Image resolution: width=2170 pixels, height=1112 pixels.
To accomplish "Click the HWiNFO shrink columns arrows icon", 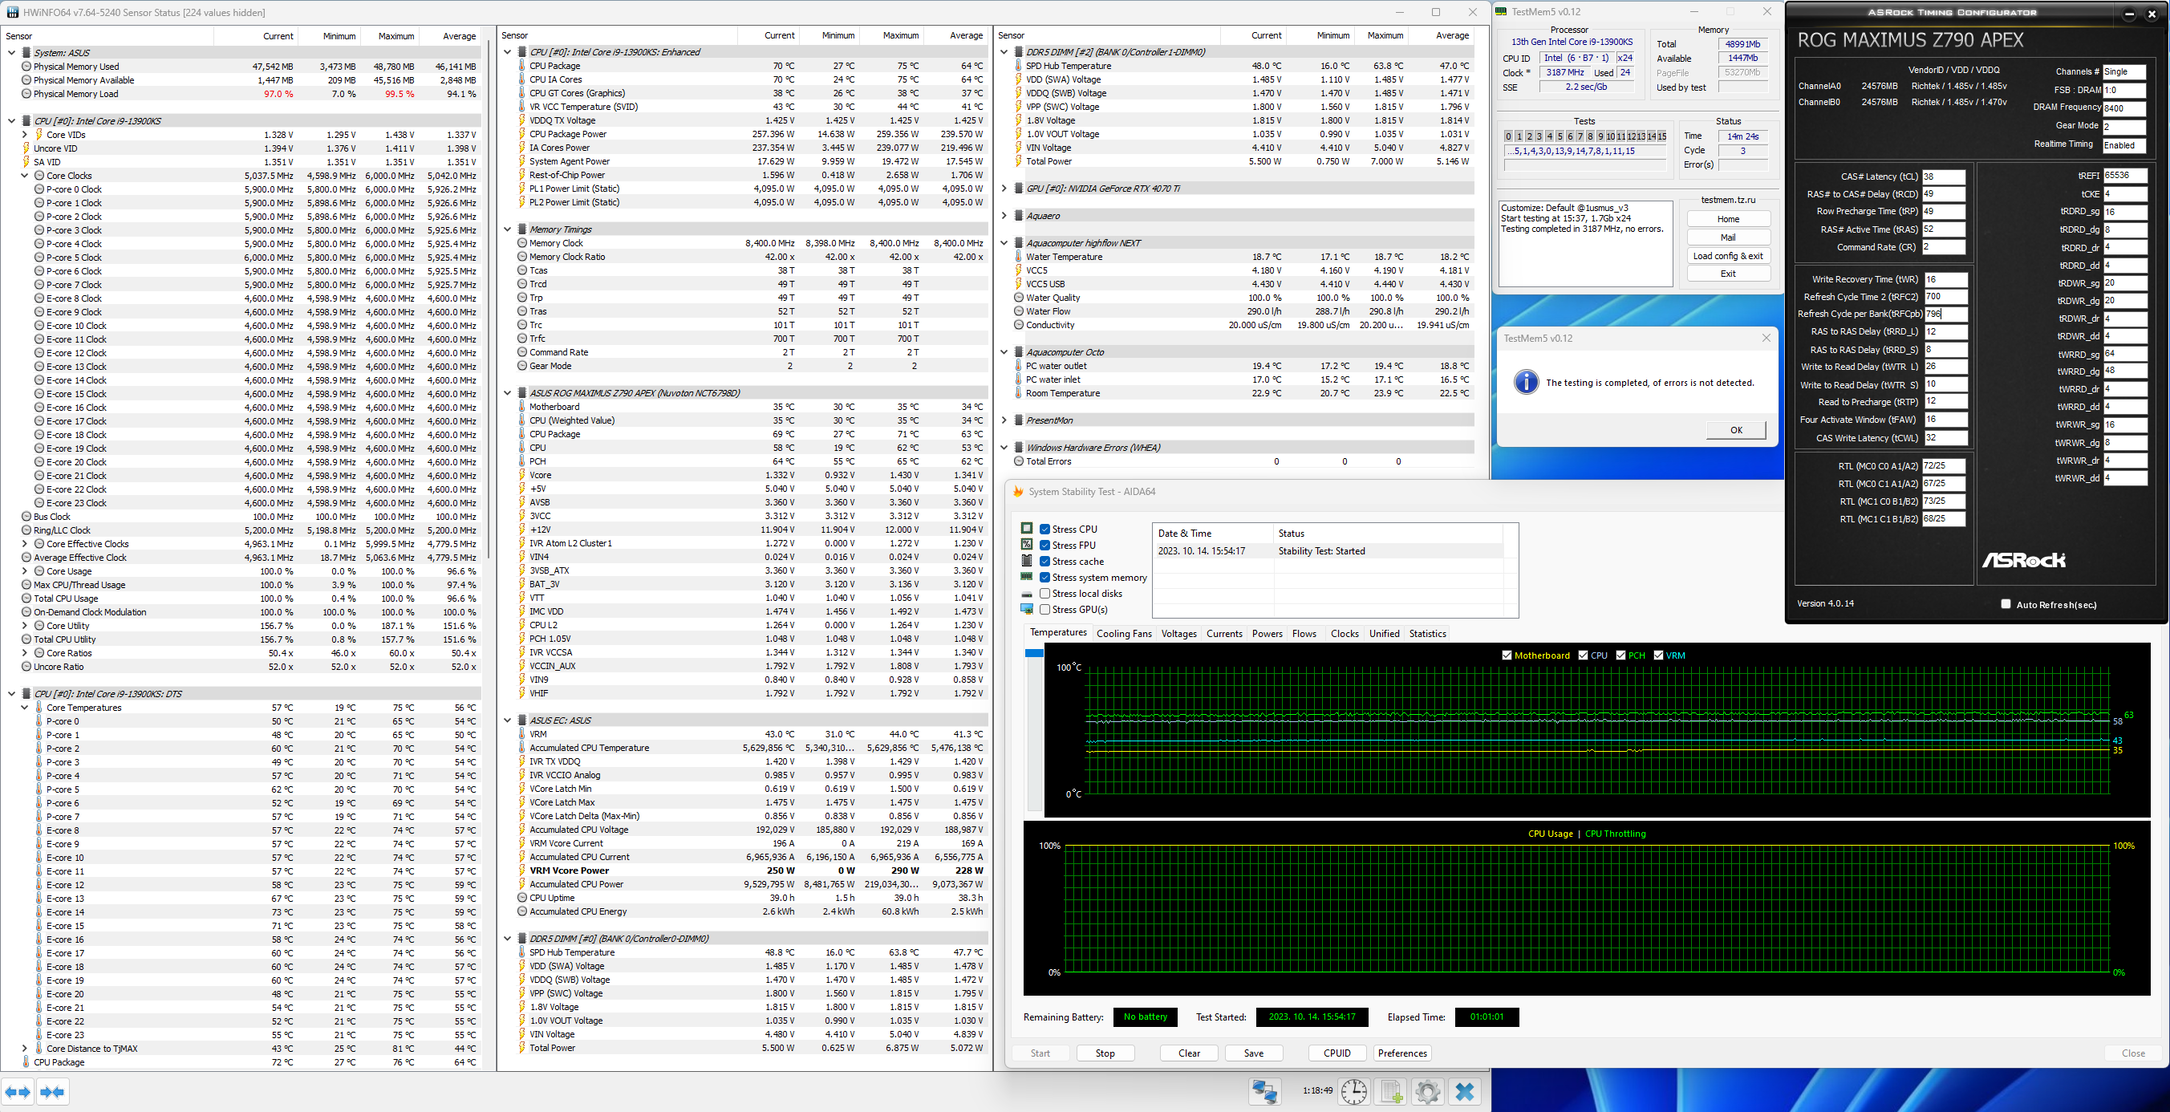I will click(53, 1092).
